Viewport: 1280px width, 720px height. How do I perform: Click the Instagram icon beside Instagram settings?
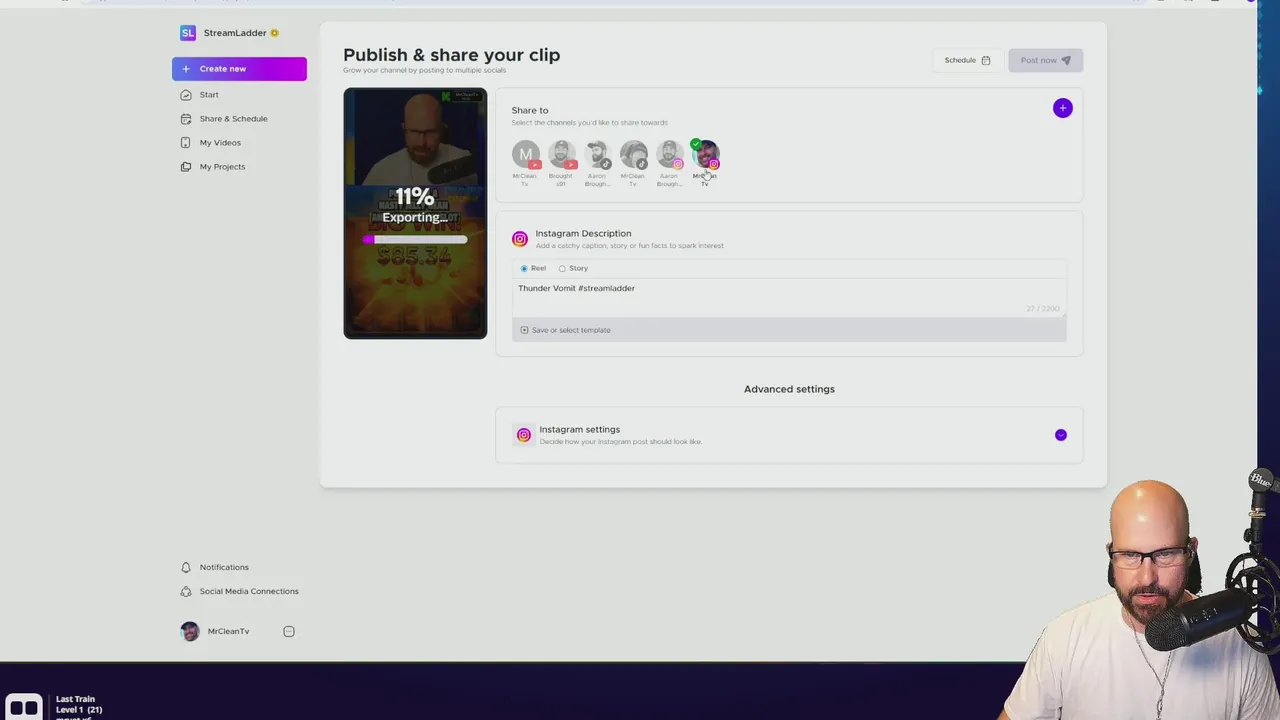click(x=524, y=435)
